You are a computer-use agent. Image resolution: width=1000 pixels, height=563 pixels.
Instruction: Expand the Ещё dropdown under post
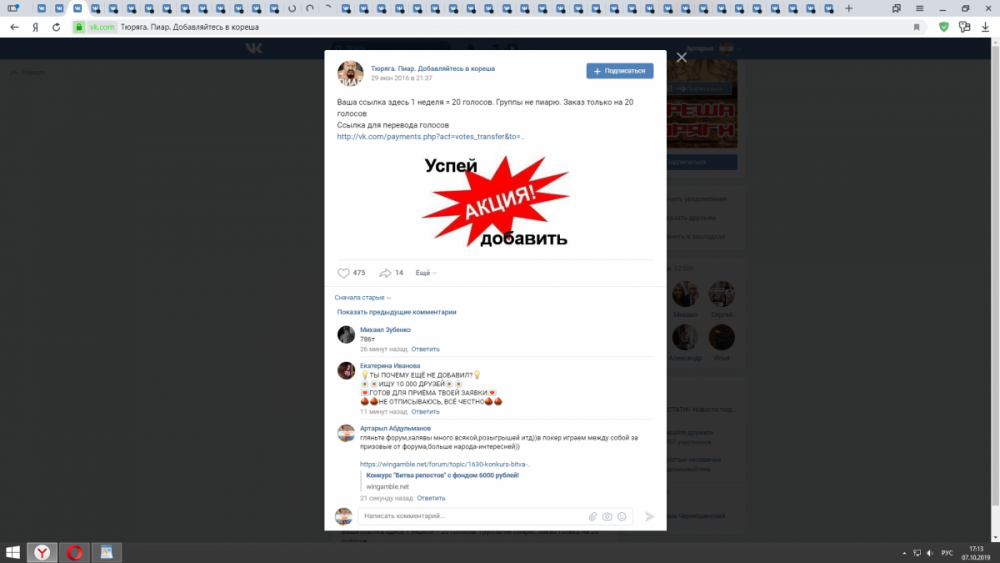(425, 273)
